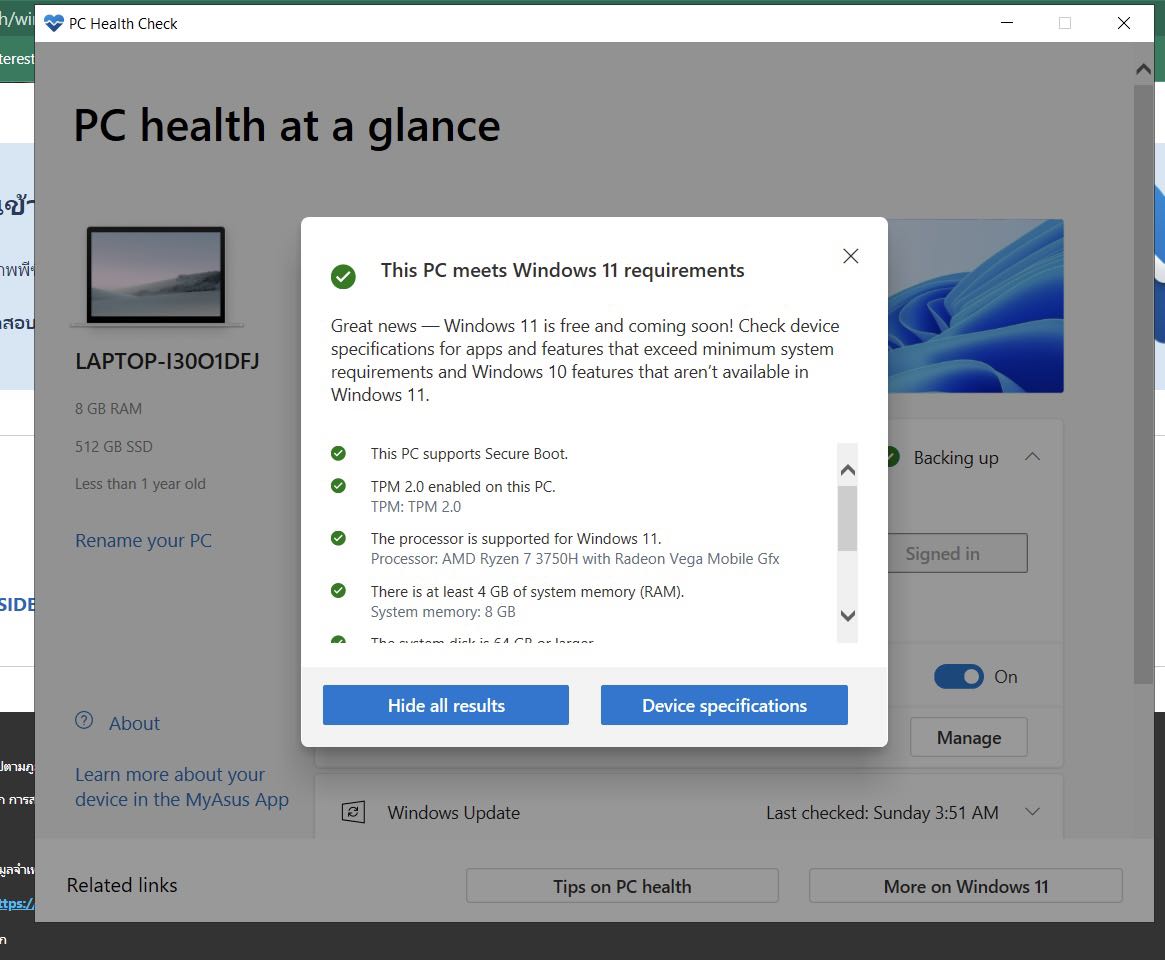Click More on Windows 11 button

tap(966, 886)
